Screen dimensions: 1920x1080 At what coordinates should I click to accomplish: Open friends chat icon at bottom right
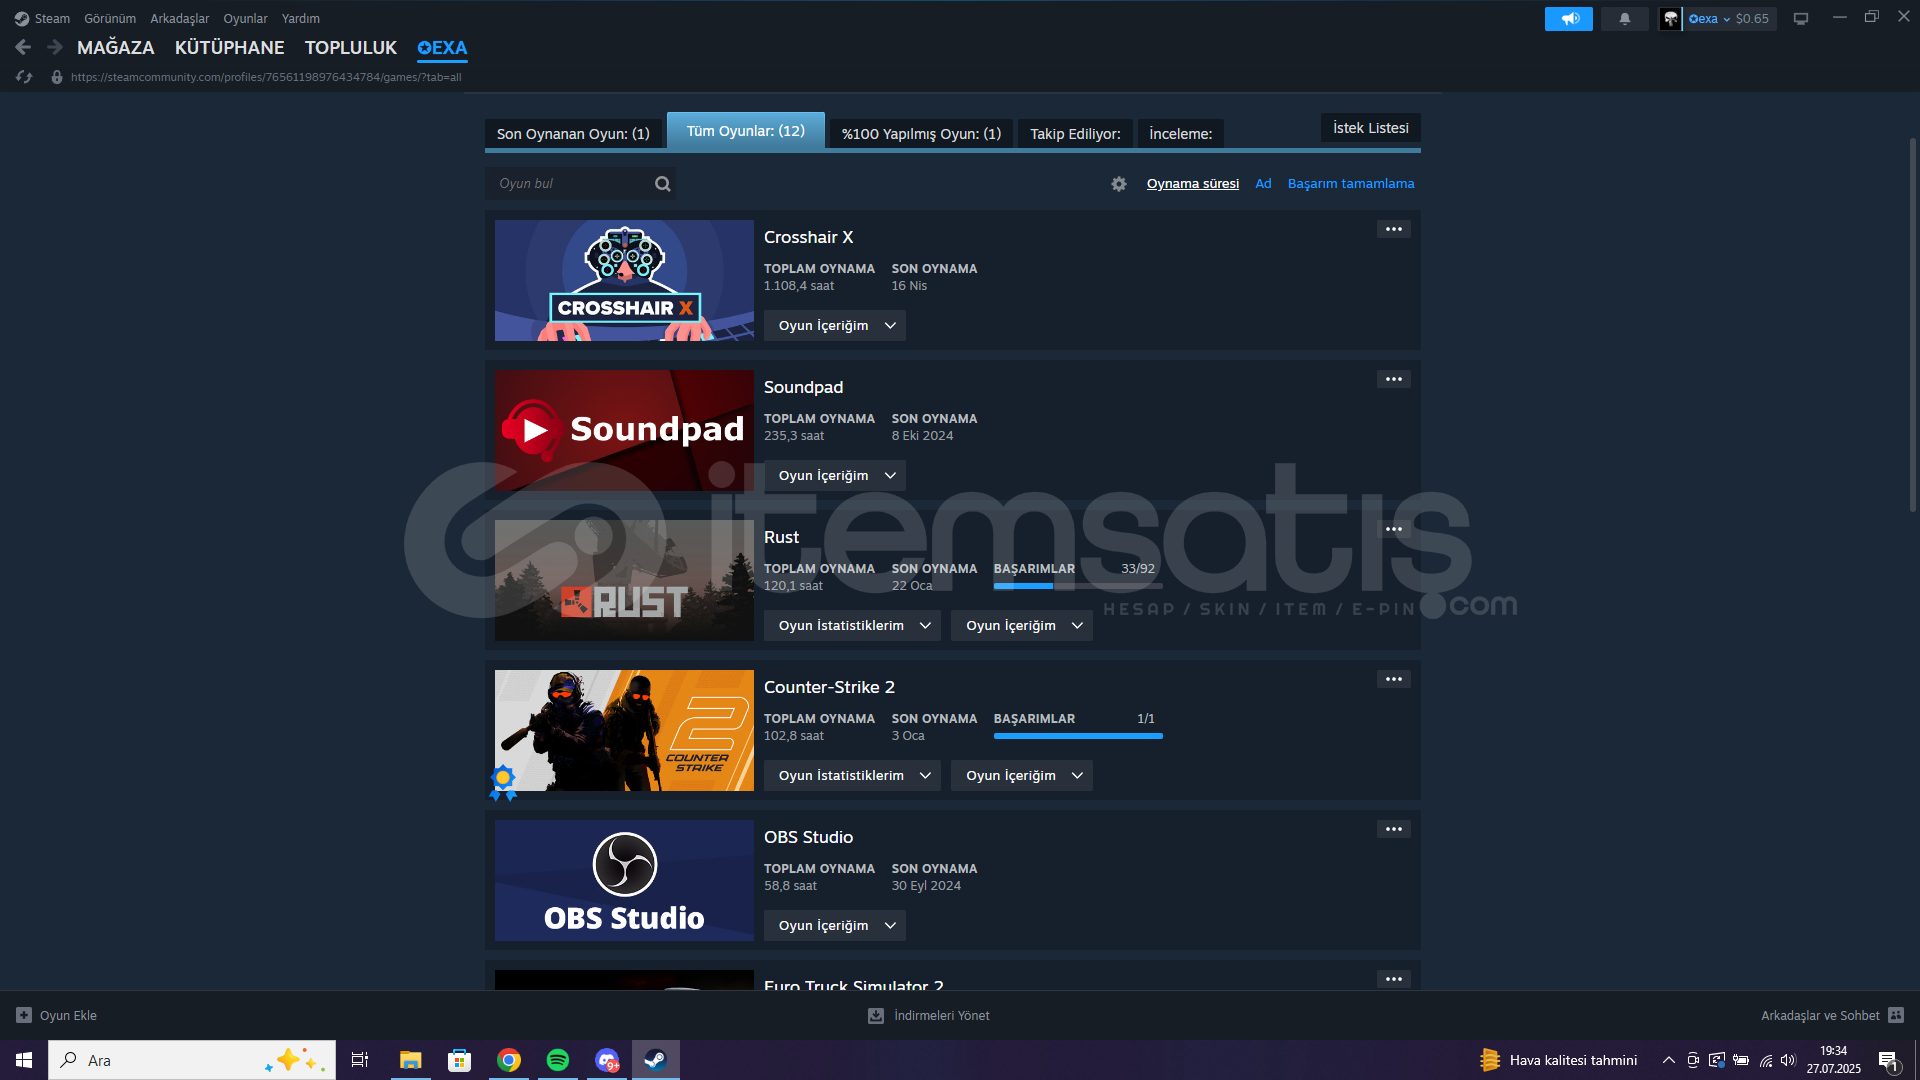(x=1896, y=1015)
